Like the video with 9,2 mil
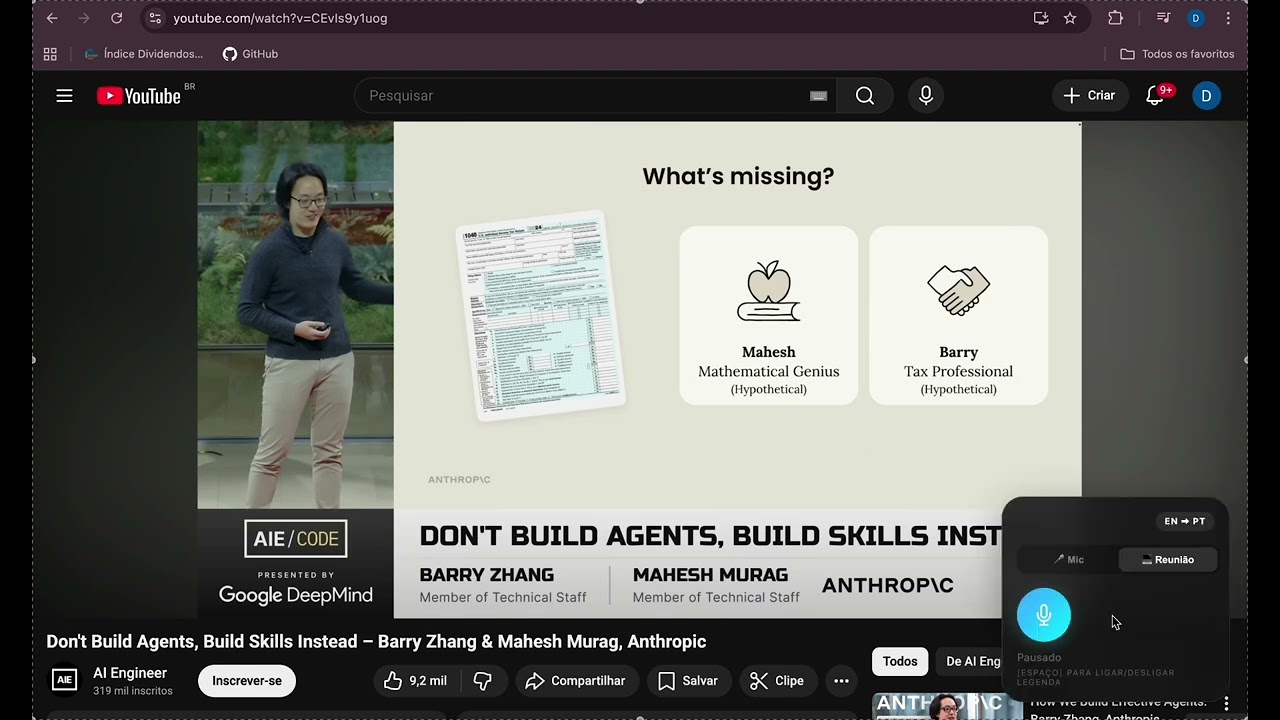The image size is (1280, 720). 416,681
